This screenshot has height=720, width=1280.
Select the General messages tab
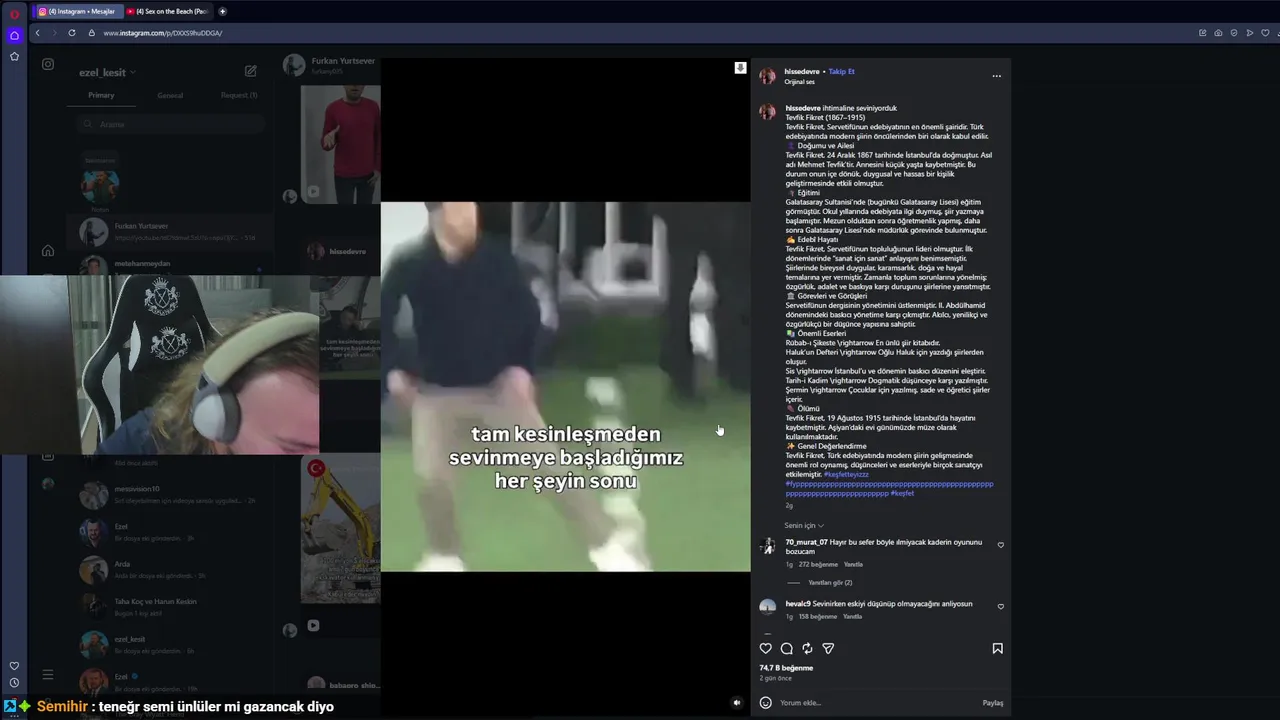click(x=170, y=95)
